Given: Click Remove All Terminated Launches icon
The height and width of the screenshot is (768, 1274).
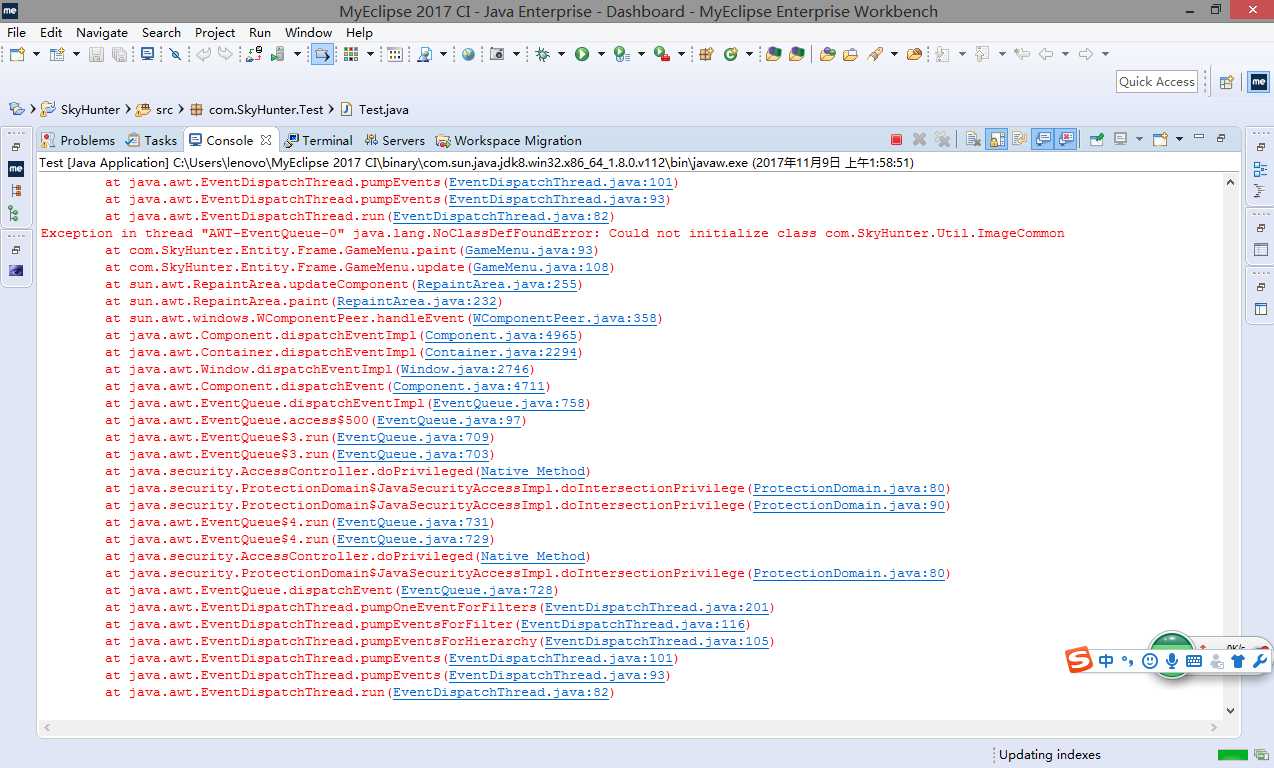Looking at the screenshot, I should 942,140.
